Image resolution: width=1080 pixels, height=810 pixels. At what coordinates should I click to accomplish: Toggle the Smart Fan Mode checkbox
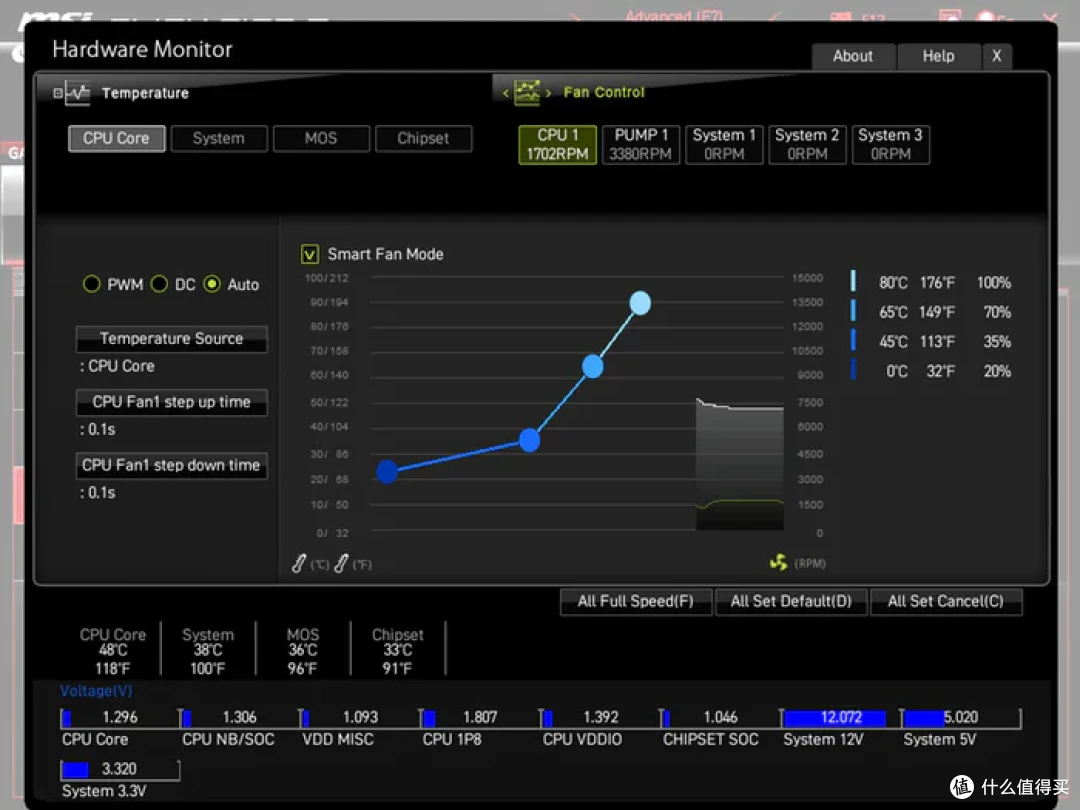[310, 254]
